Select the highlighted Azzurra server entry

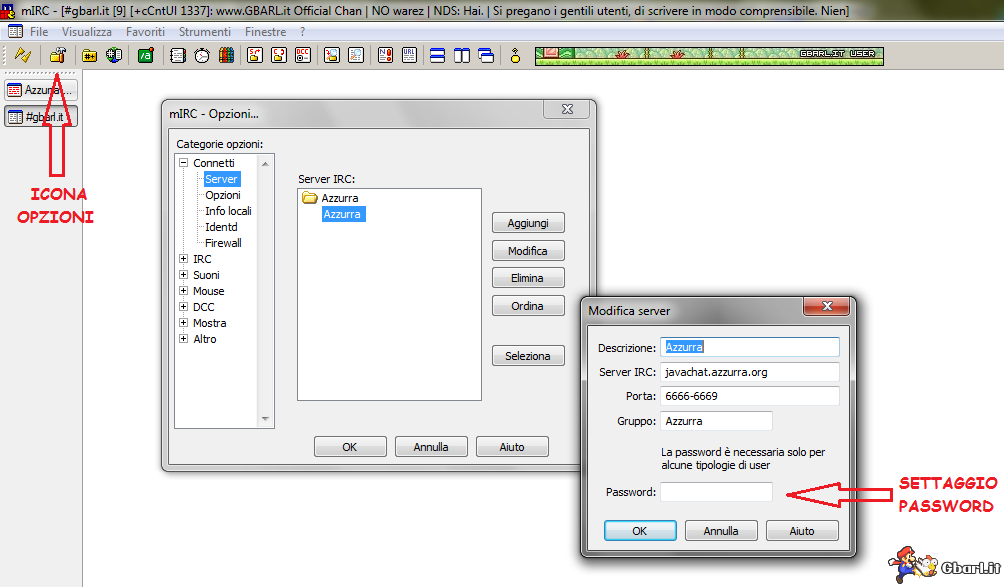[x=343, y=214]
